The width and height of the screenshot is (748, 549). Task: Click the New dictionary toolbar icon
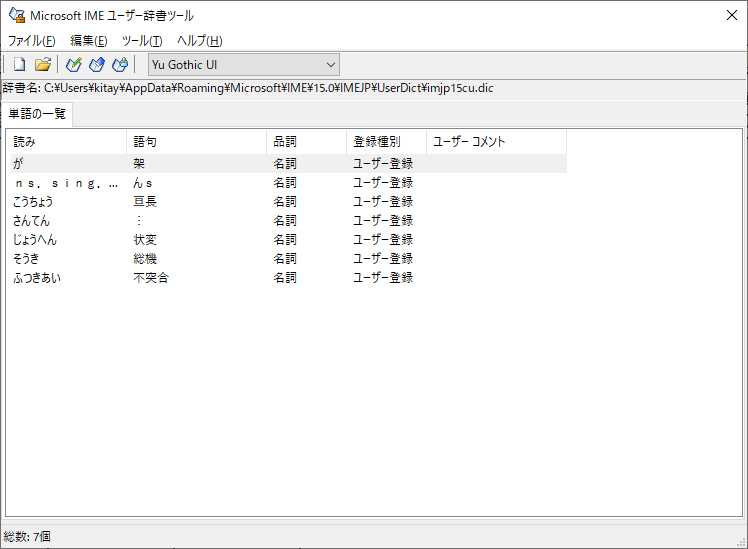(20, 64)
